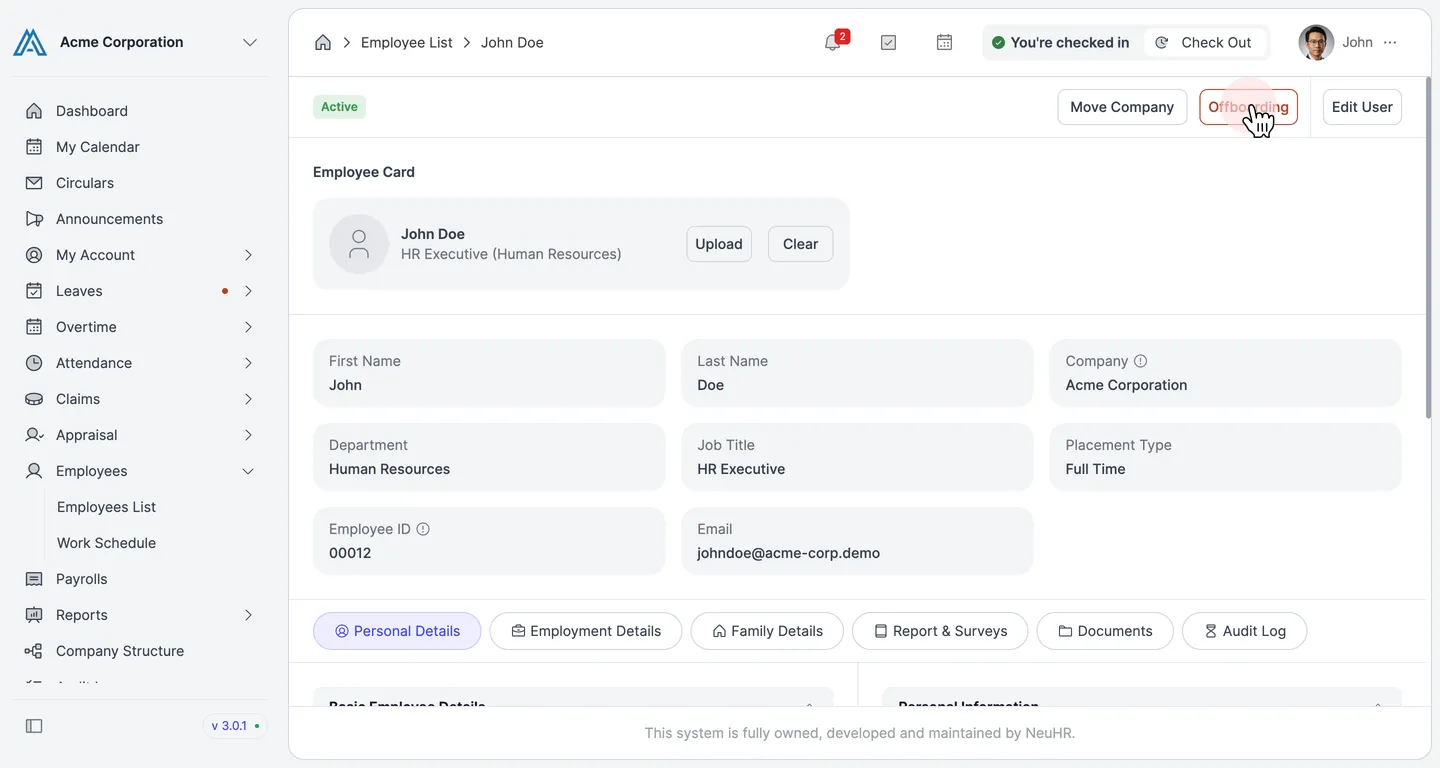Click the Active status badge
The image size is (1440, 768).
[x=339, y=107]
